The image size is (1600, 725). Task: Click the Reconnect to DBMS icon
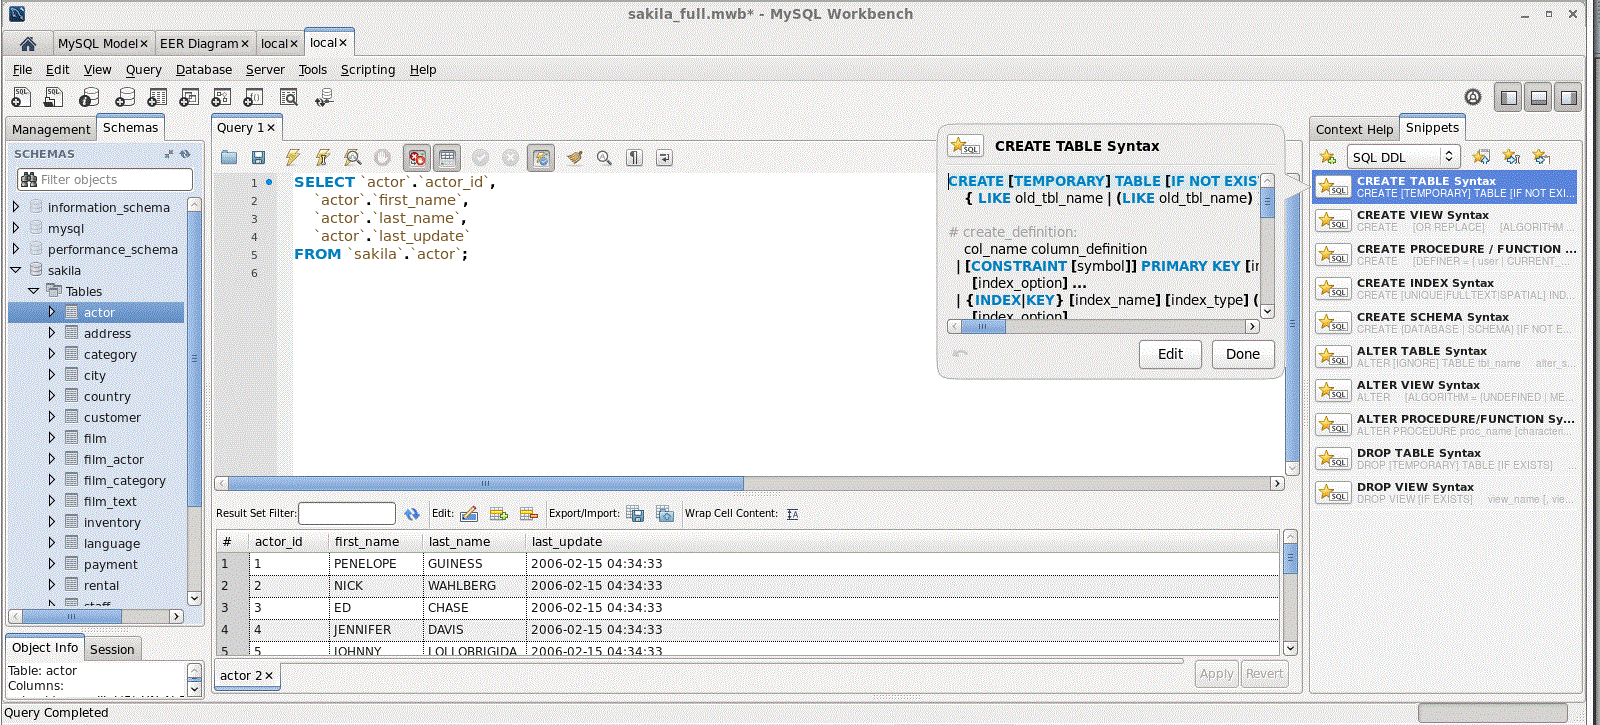click(x=323, y=98)
